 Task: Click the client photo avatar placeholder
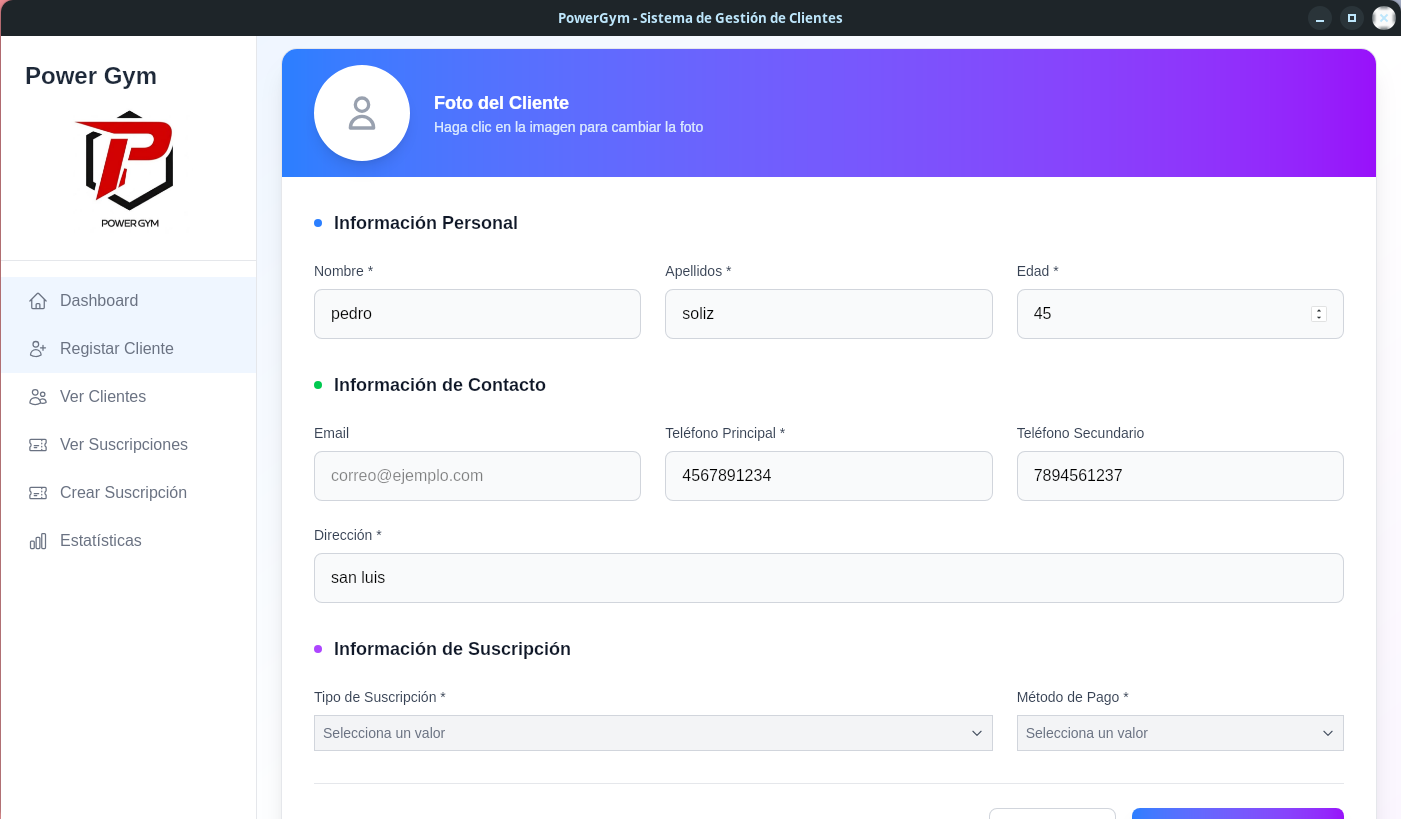(x=362, y=113)
